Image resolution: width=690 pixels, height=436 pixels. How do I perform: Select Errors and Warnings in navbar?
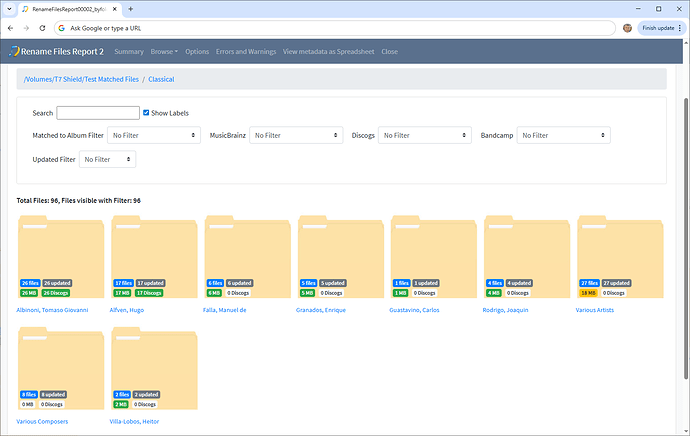(x=246, y=51)
